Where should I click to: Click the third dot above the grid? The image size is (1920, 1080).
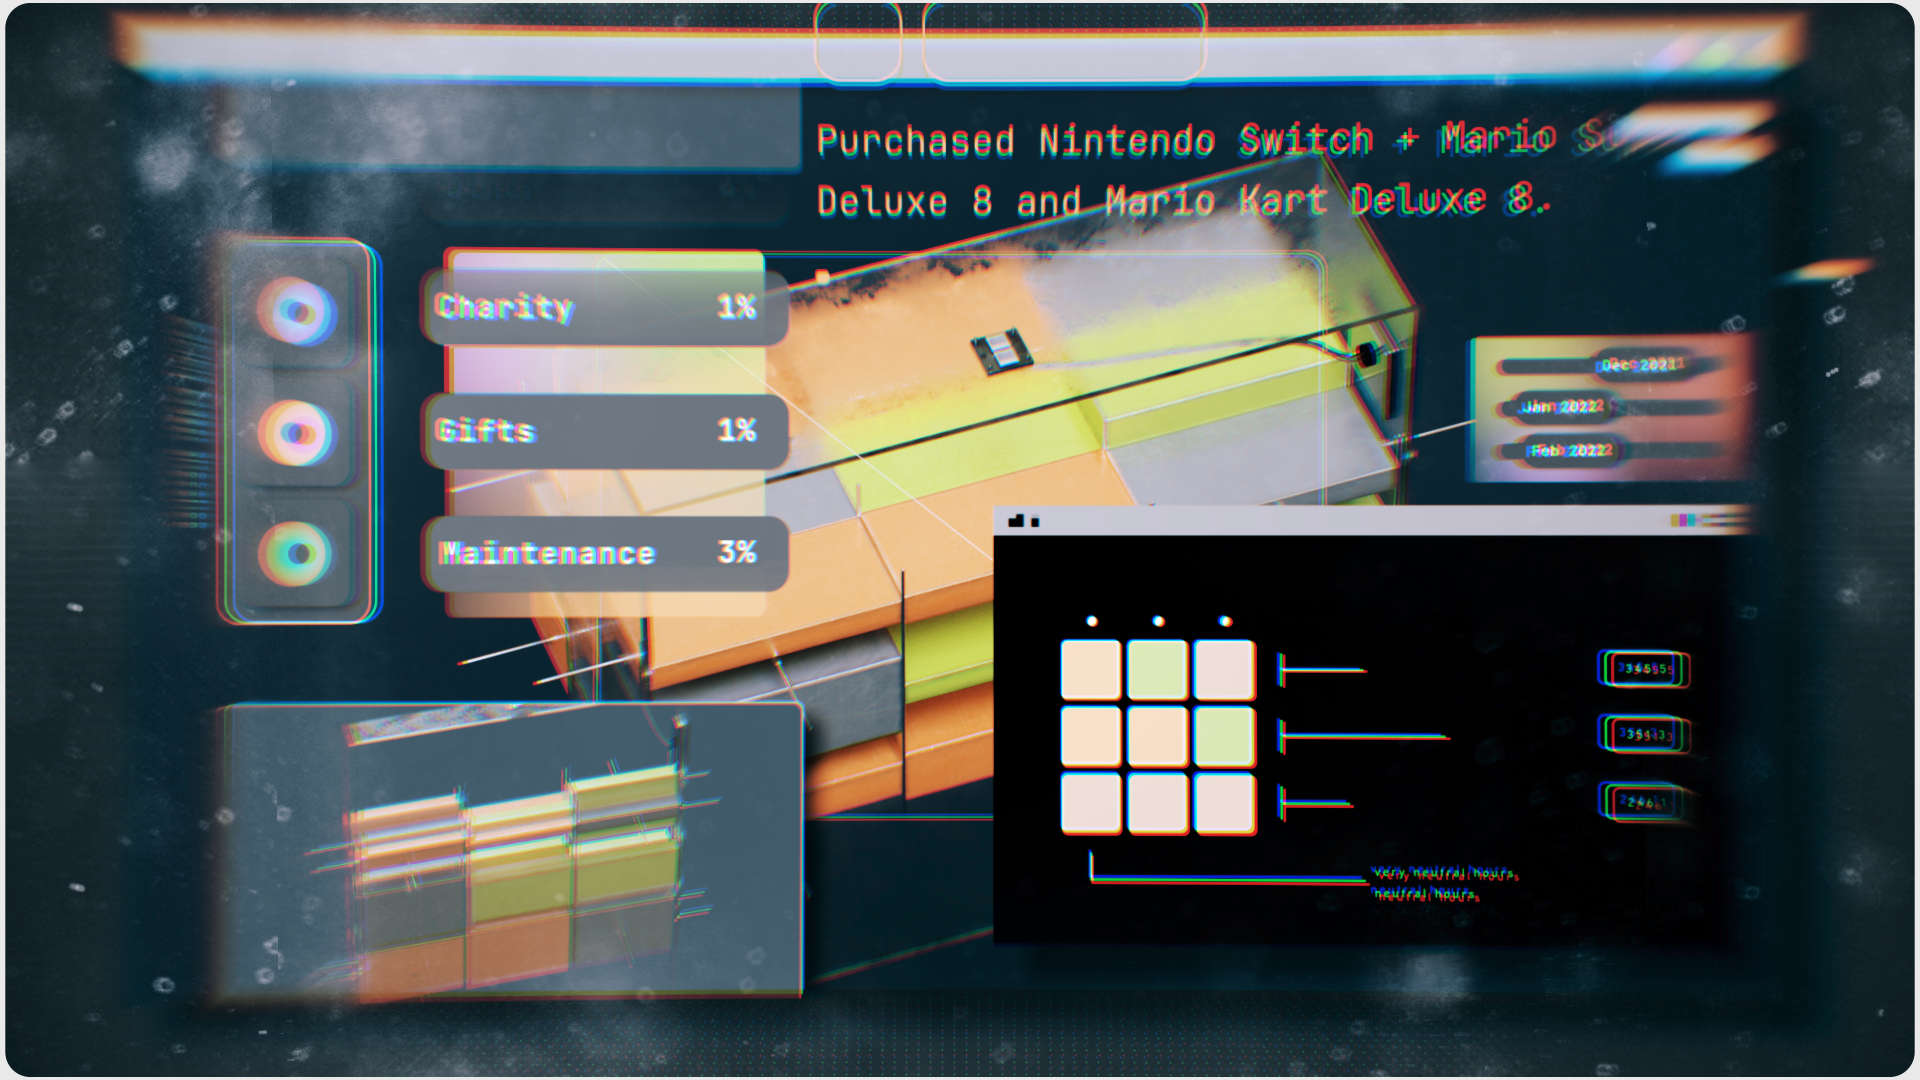point(1225,621)
